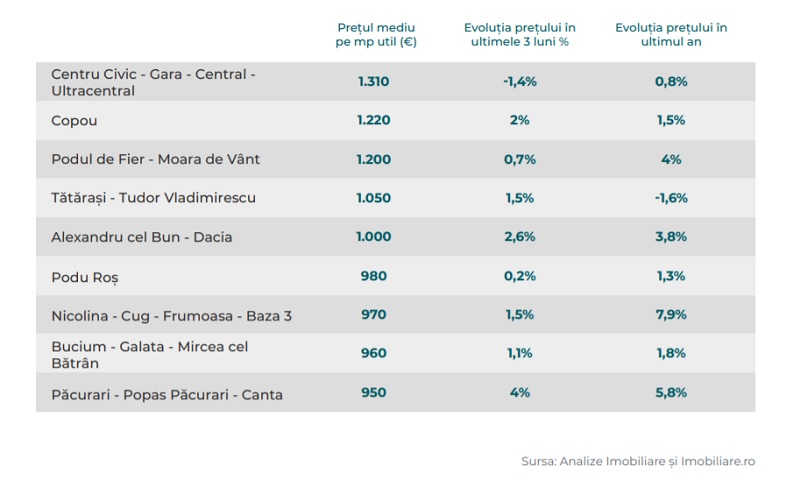This screenshot has height=500, width=800.
Task: Click the "Evoluția prețului în ultimul an" header
Action: (x=671, y=35)
